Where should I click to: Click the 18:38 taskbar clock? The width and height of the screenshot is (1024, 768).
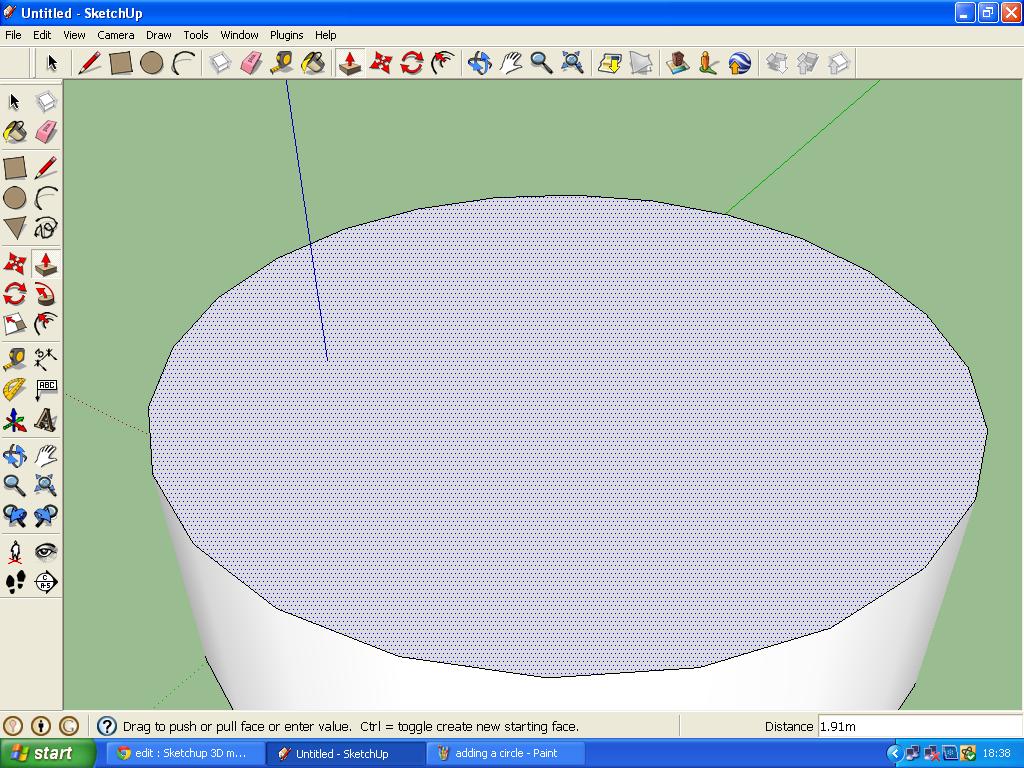tap(996, 754)
